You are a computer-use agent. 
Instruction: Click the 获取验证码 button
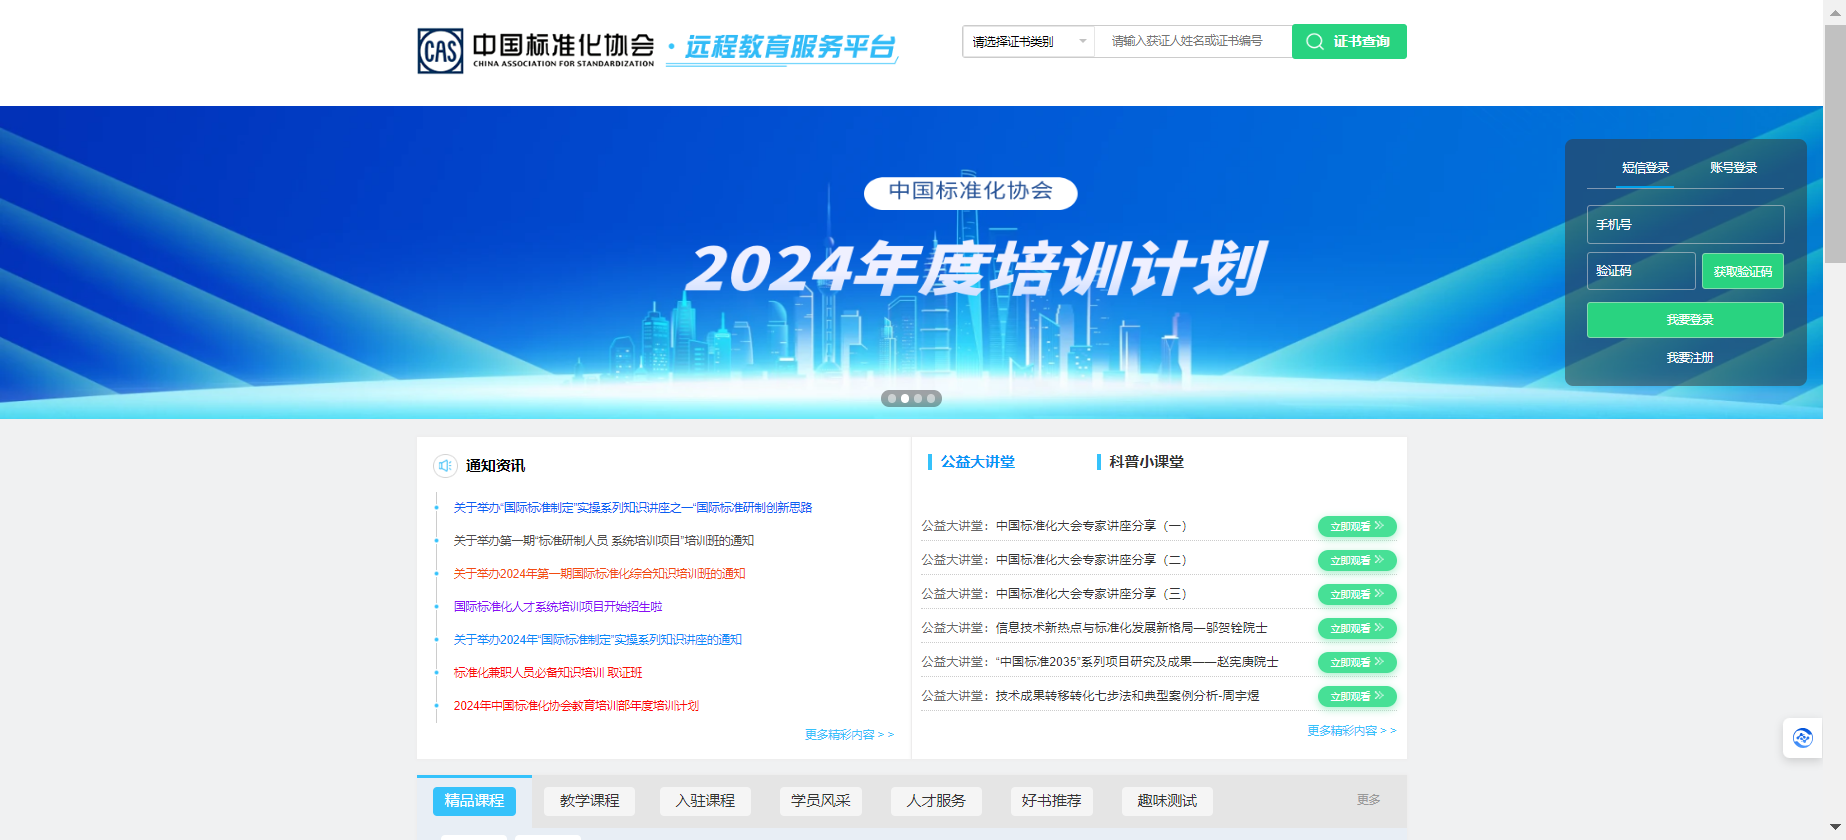pyautogui.click(x=1742, y=271)
